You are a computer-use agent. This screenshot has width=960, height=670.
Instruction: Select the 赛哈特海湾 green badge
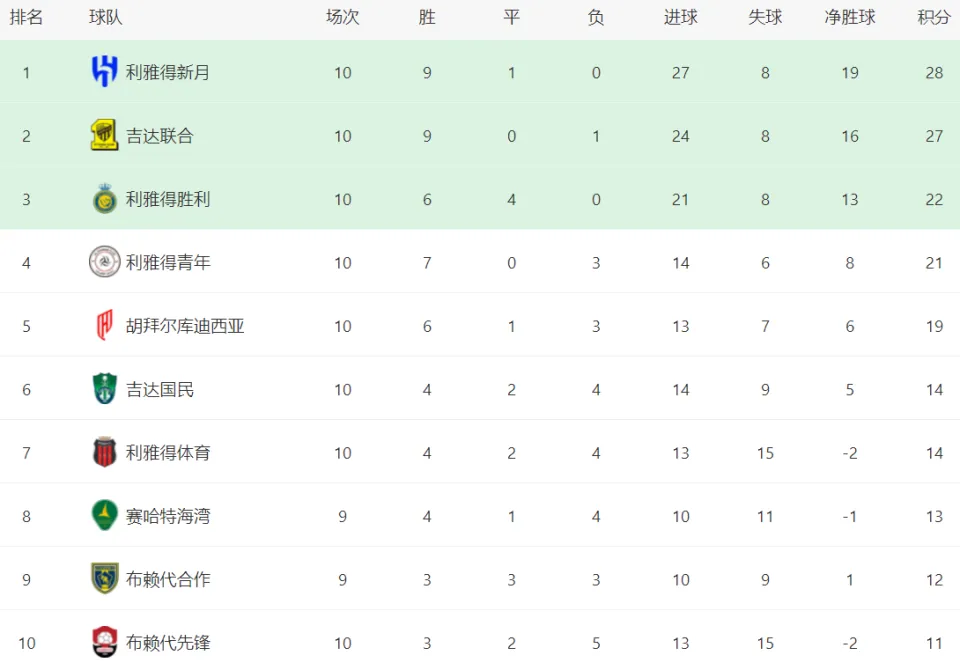pyautogui.click(x=105, y=515)
